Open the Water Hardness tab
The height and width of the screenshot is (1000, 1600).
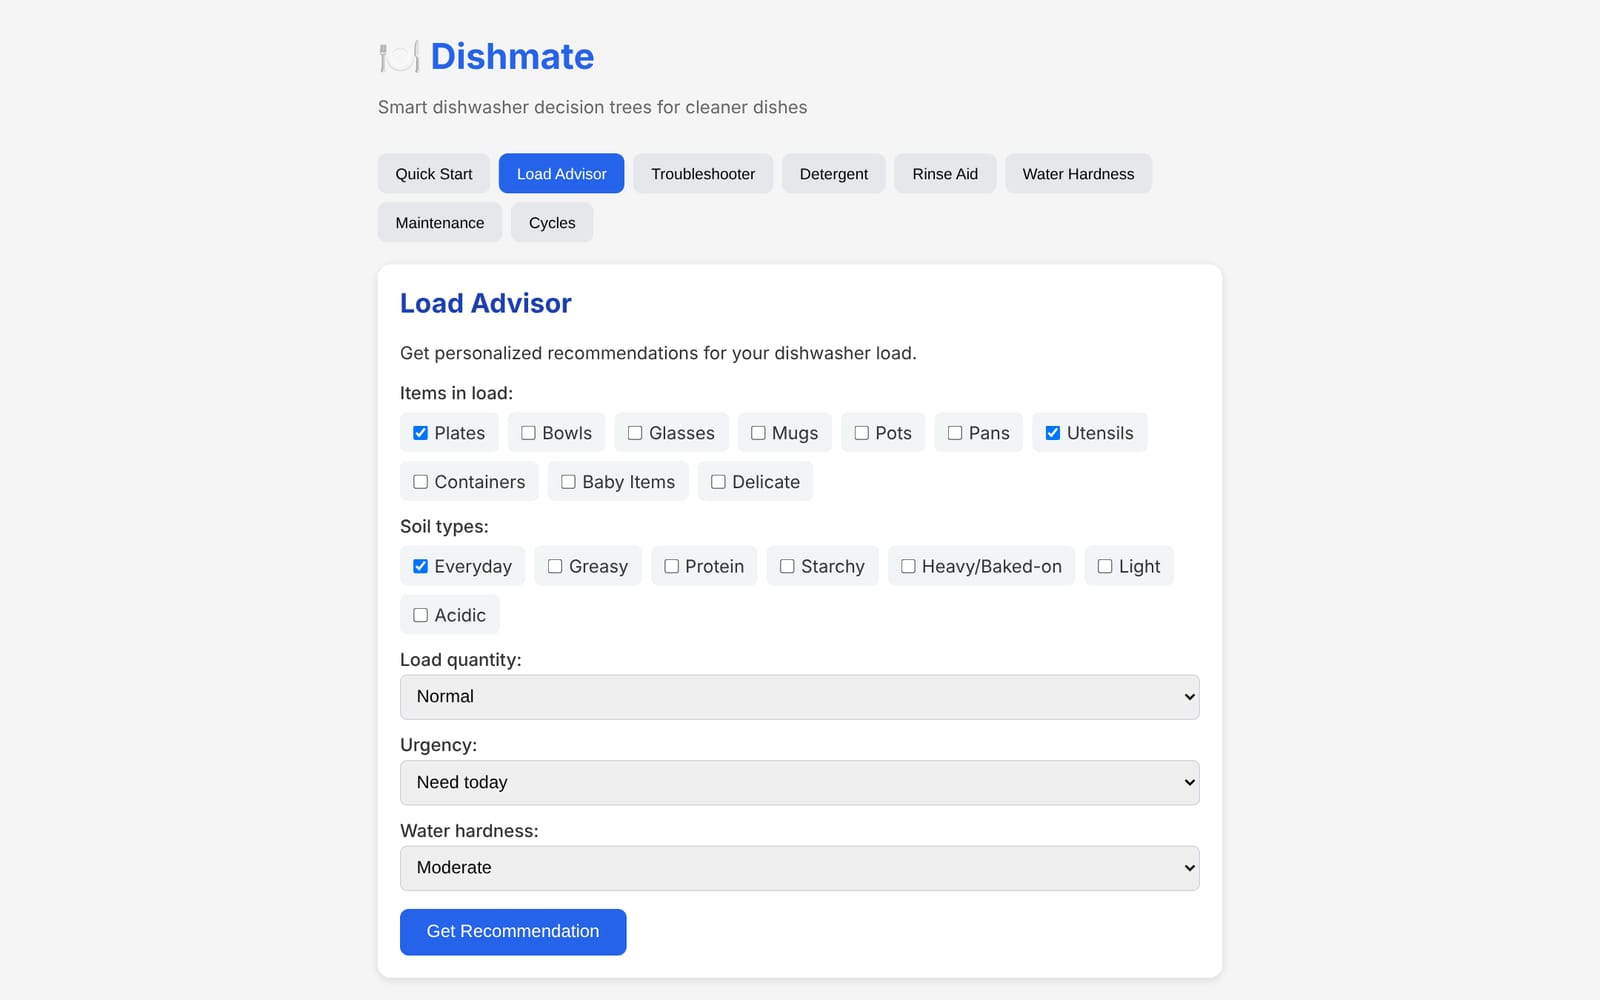coord(1078,174)
